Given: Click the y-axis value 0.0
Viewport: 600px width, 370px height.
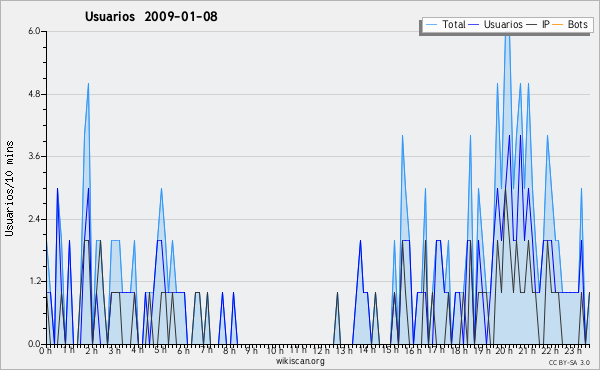Looking at the screenshot, I should pos(34,344).
